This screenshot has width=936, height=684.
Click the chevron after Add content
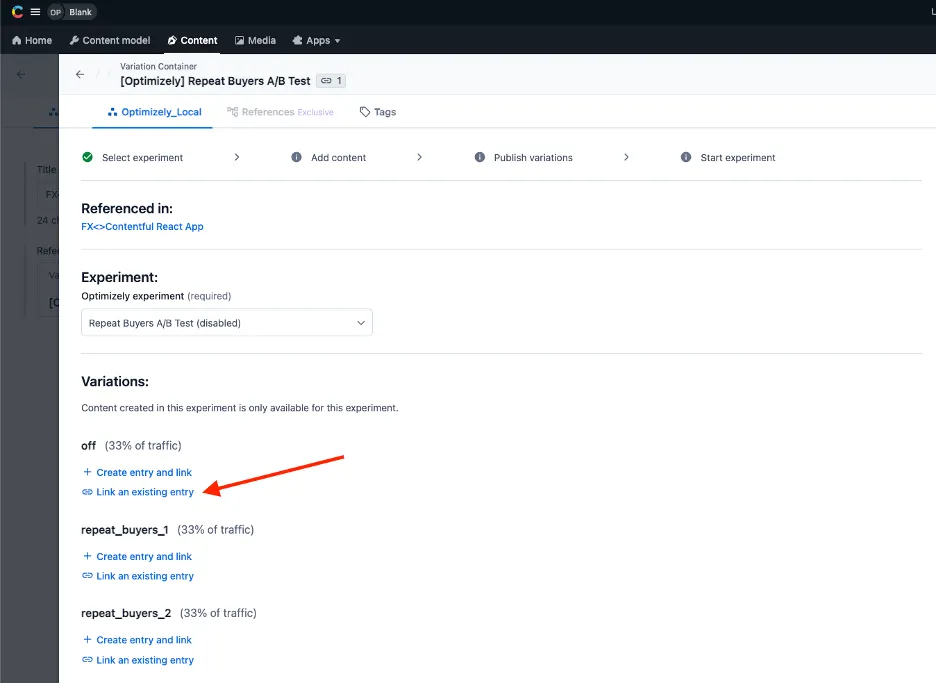point(420,157)
